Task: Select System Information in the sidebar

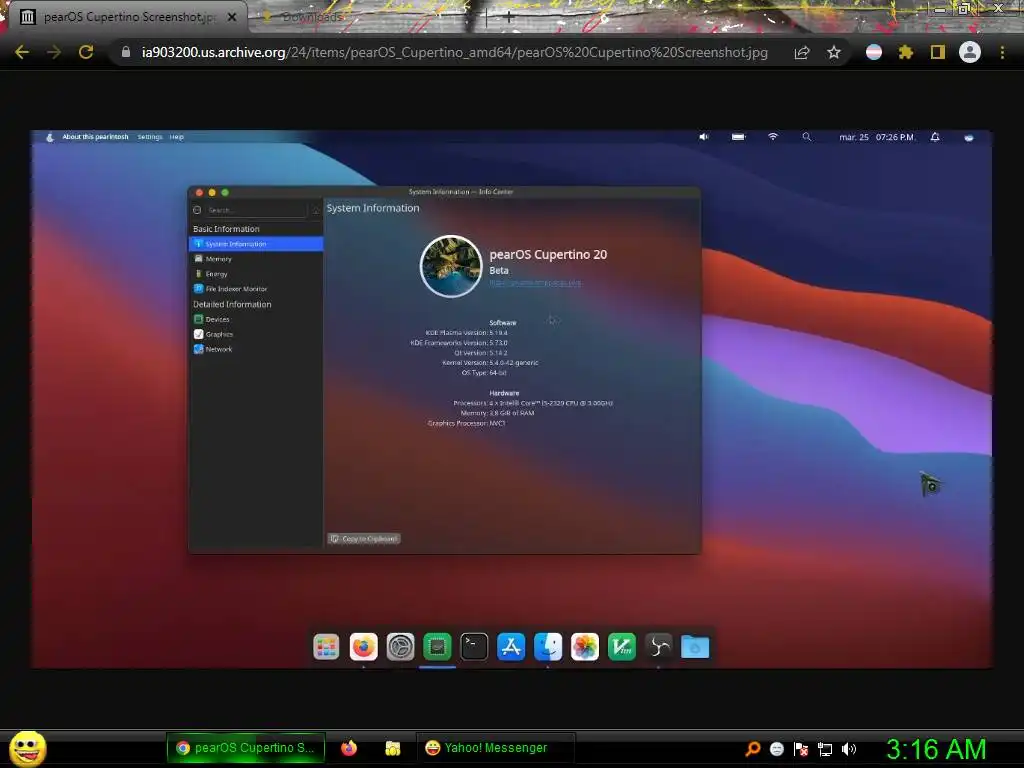Action: 255,244
